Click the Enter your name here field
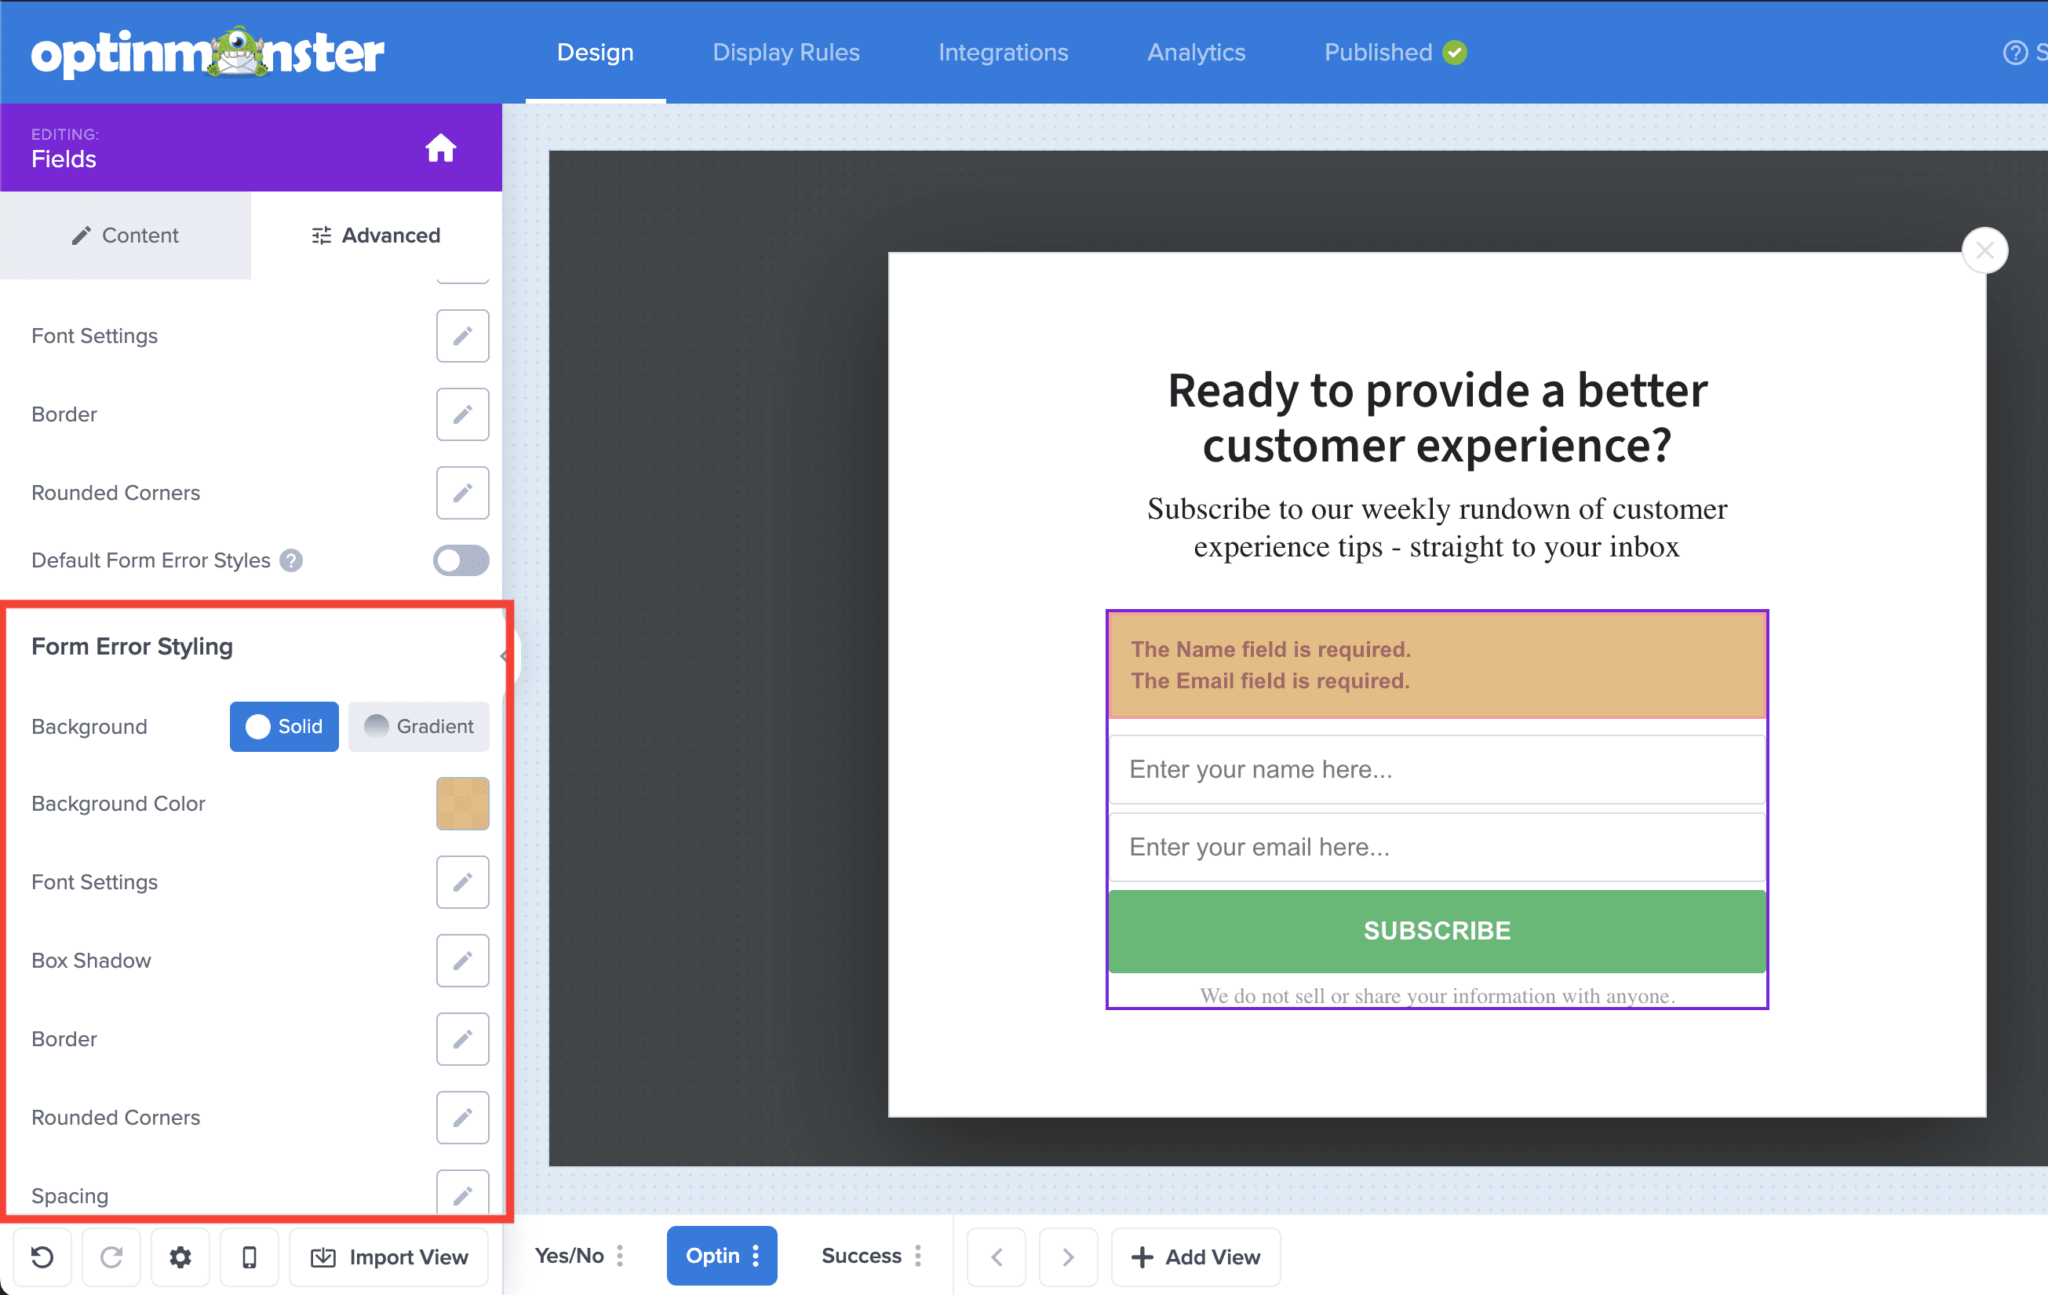 [x=1435, y=769]
